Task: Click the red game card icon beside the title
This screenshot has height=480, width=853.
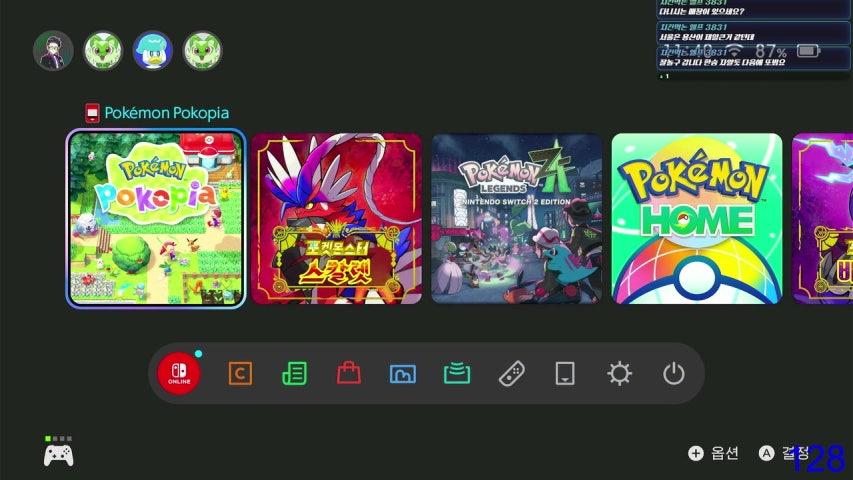Action: point(92,113)
